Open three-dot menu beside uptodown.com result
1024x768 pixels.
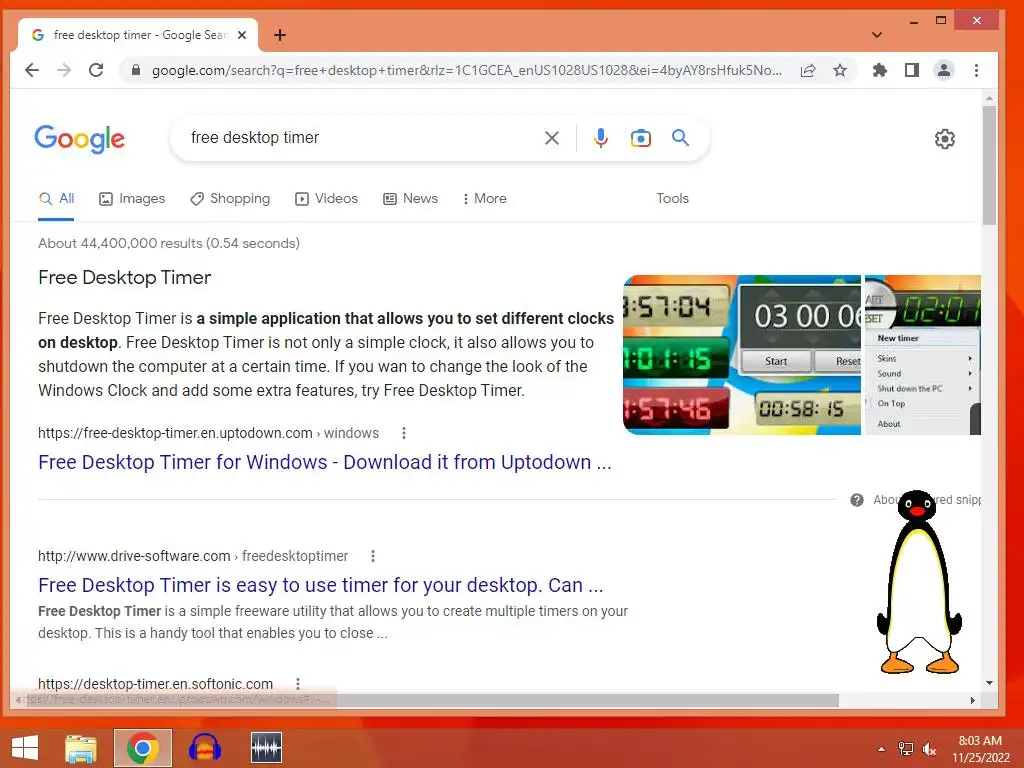[x=404, y=433]
